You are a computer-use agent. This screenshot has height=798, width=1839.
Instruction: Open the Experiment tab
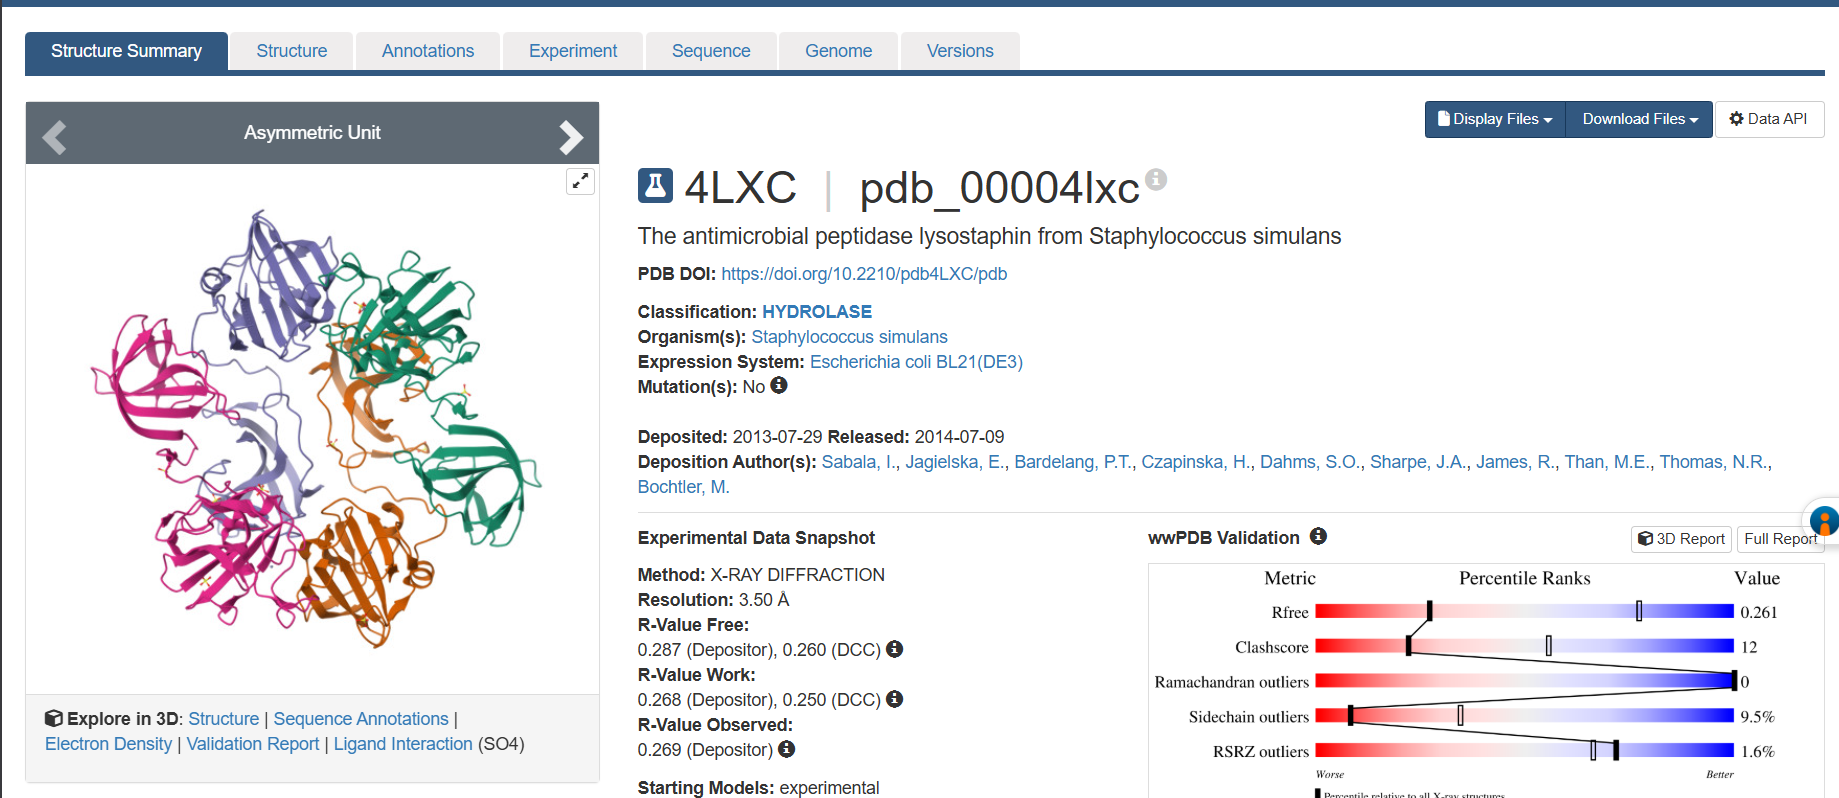(x=573, y=51)
